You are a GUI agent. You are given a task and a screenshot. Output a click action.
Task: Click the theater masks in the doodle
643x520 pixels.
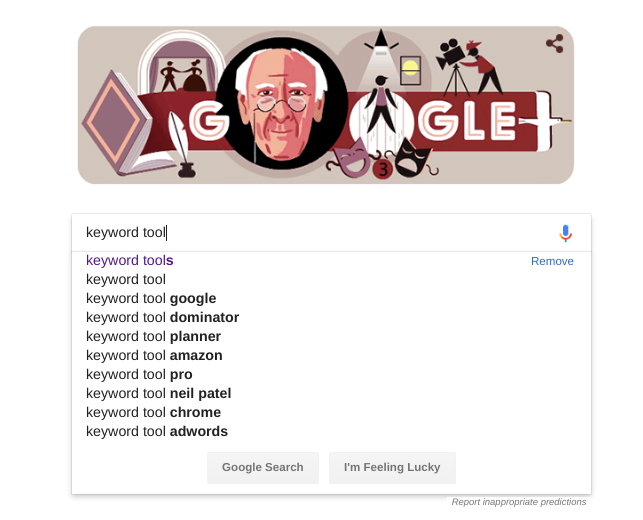pos(383,159)
